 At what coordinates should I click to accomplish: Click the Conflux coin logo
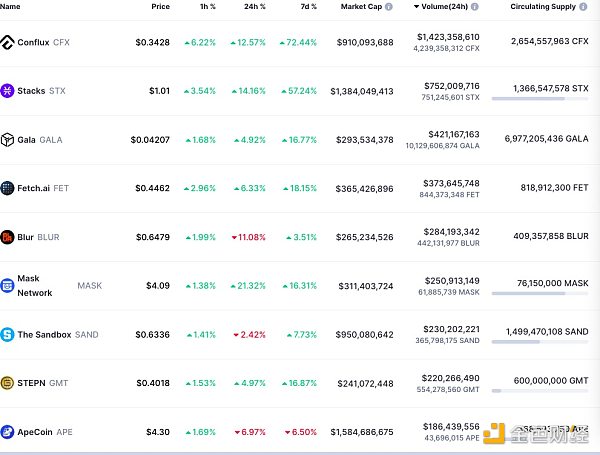point(8,43)
